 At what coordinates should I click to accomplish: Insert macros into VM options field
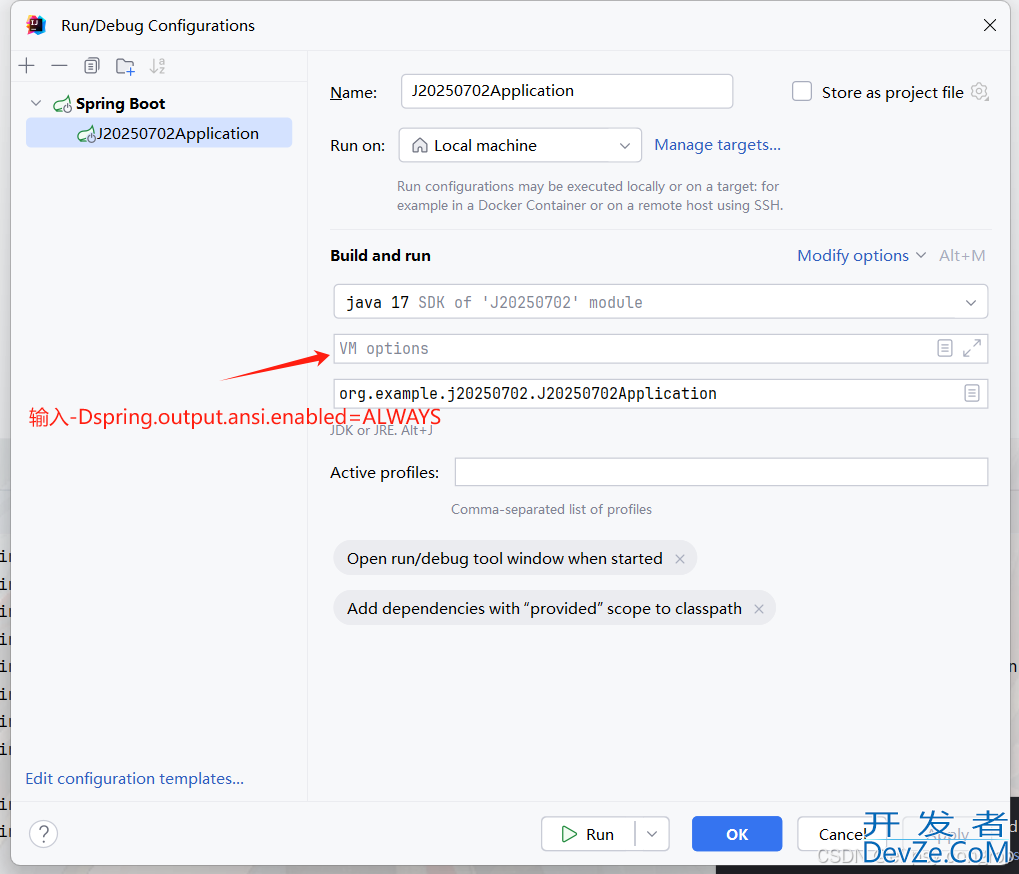tap(945, 348)
